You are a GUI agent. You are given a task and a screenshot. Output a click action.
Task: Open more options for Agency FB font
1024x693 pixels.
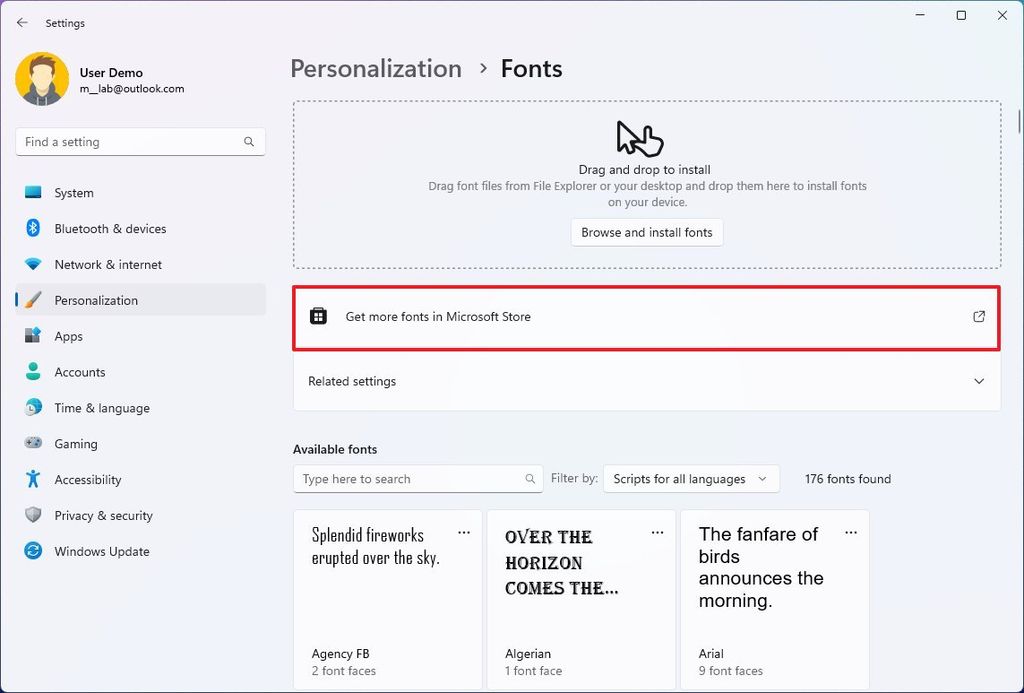click(x=463, y=533)
